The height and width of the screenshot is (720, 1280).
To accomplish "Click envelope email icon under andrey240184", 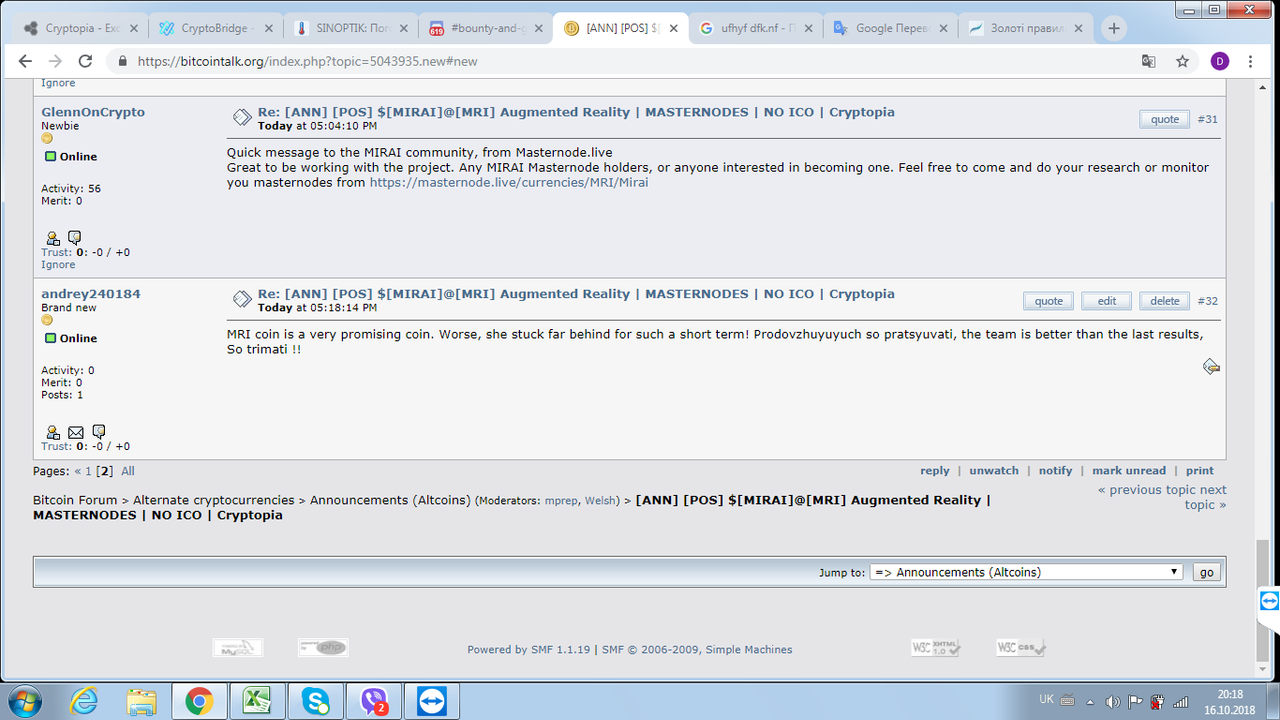I will pyautogui.click(x=75, y=433).
